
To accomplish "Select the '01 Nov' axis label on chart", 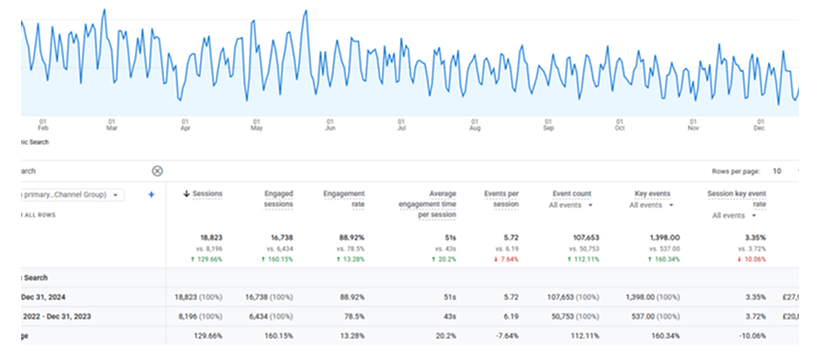I will (693, 125).
